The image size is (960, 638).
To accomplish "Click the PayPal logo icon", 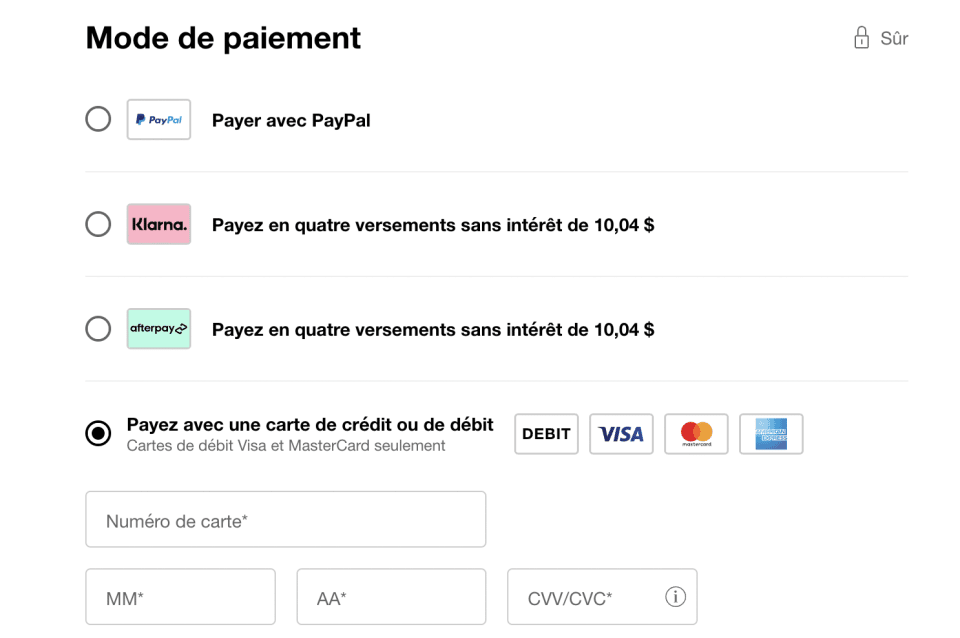I will (x=159, y=120).
